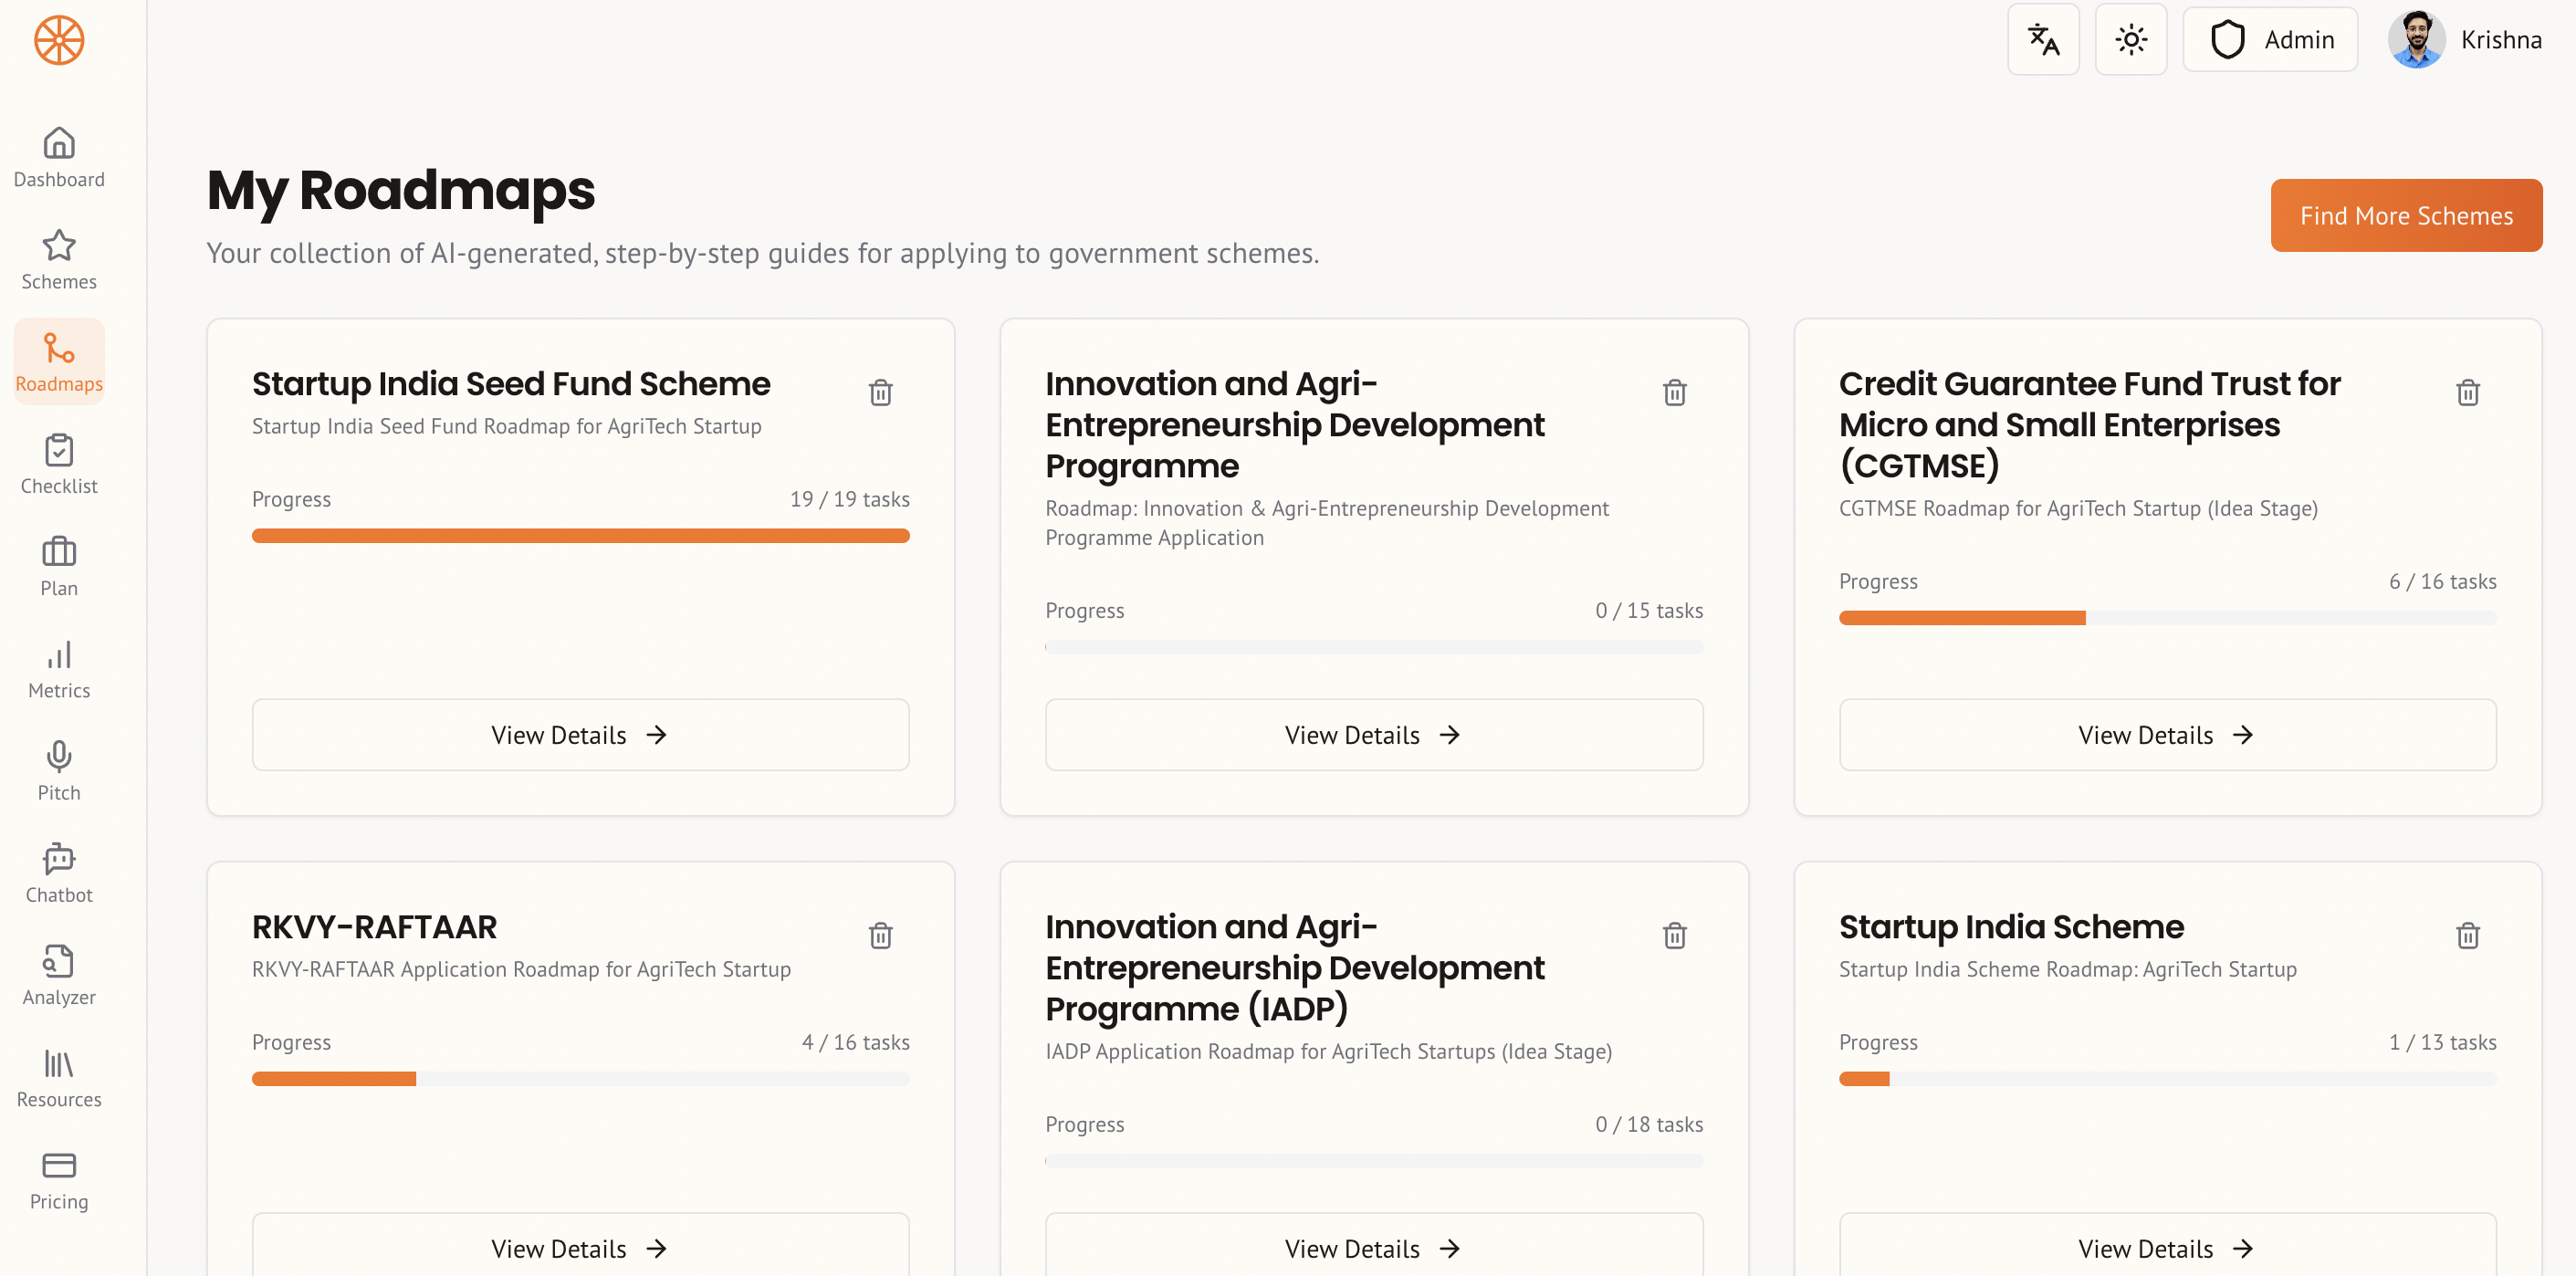2576x1276 pixels.
Task: Switch to Roadmaps in the sidebar
Action: click(58, 361)
